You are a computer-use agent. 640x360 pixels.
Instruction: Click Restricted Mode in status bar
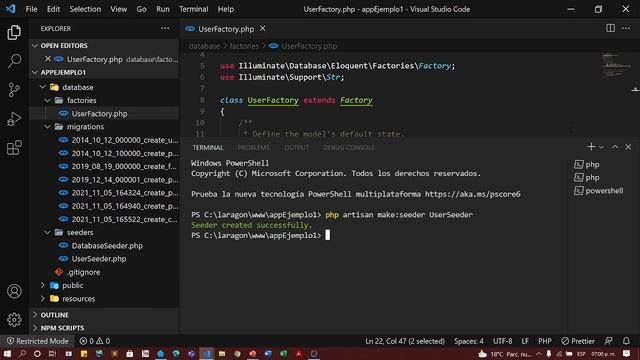pyautogui.click(x=38, y=341)
